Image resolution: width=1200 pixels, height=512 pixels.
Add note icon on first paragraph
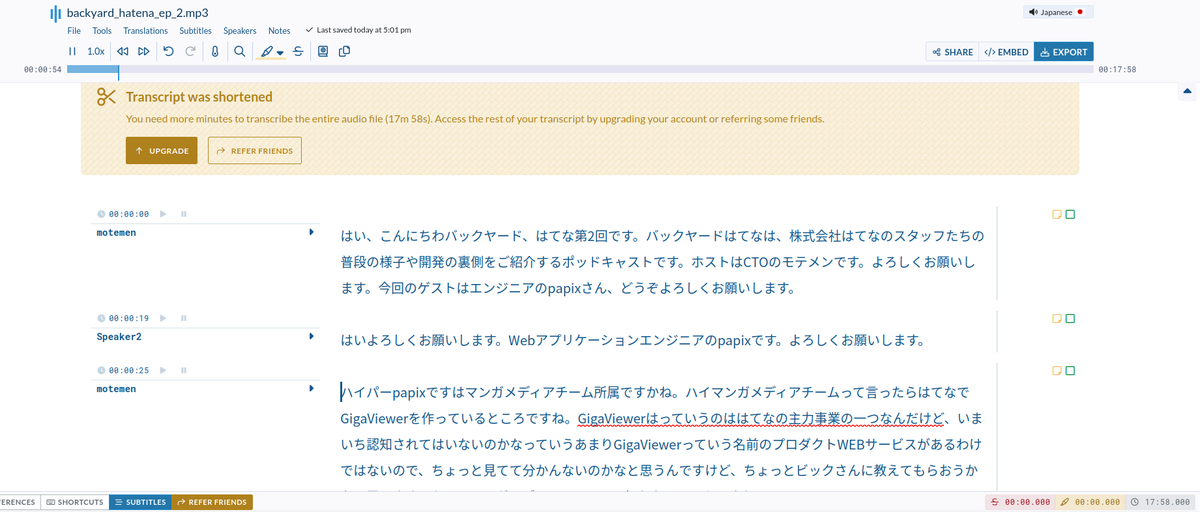(1056, 214)
